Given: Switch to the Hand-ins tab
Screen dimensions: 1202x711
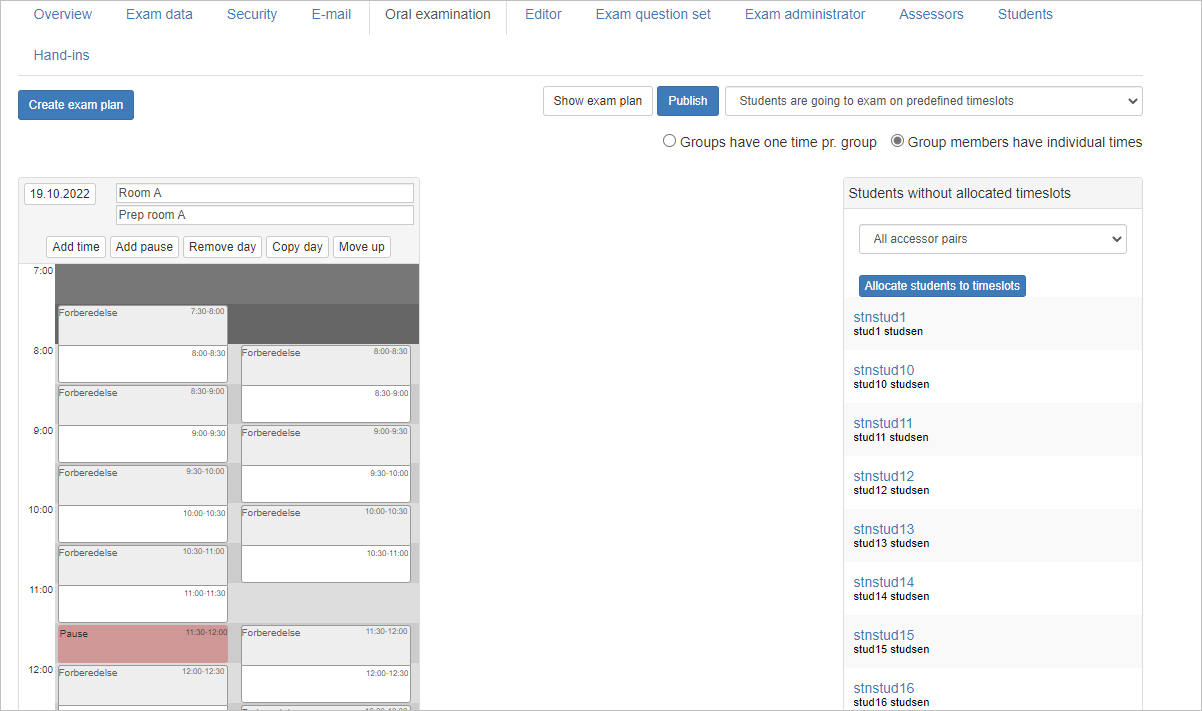Looking at the screenshot, I should click(61, 55).
